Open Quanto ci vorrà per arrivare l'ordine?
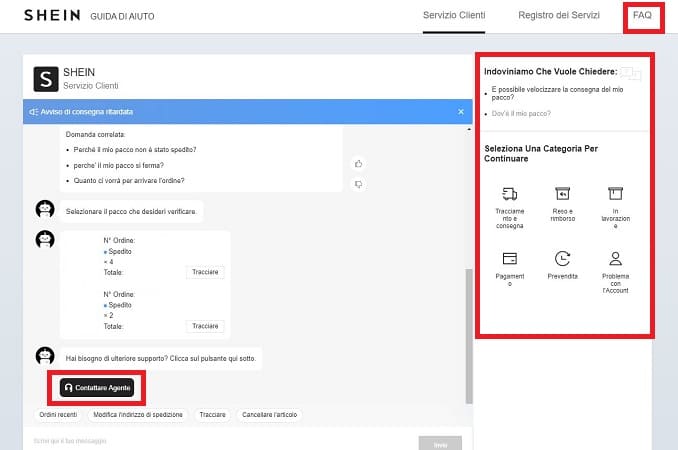 pos(129,180)
